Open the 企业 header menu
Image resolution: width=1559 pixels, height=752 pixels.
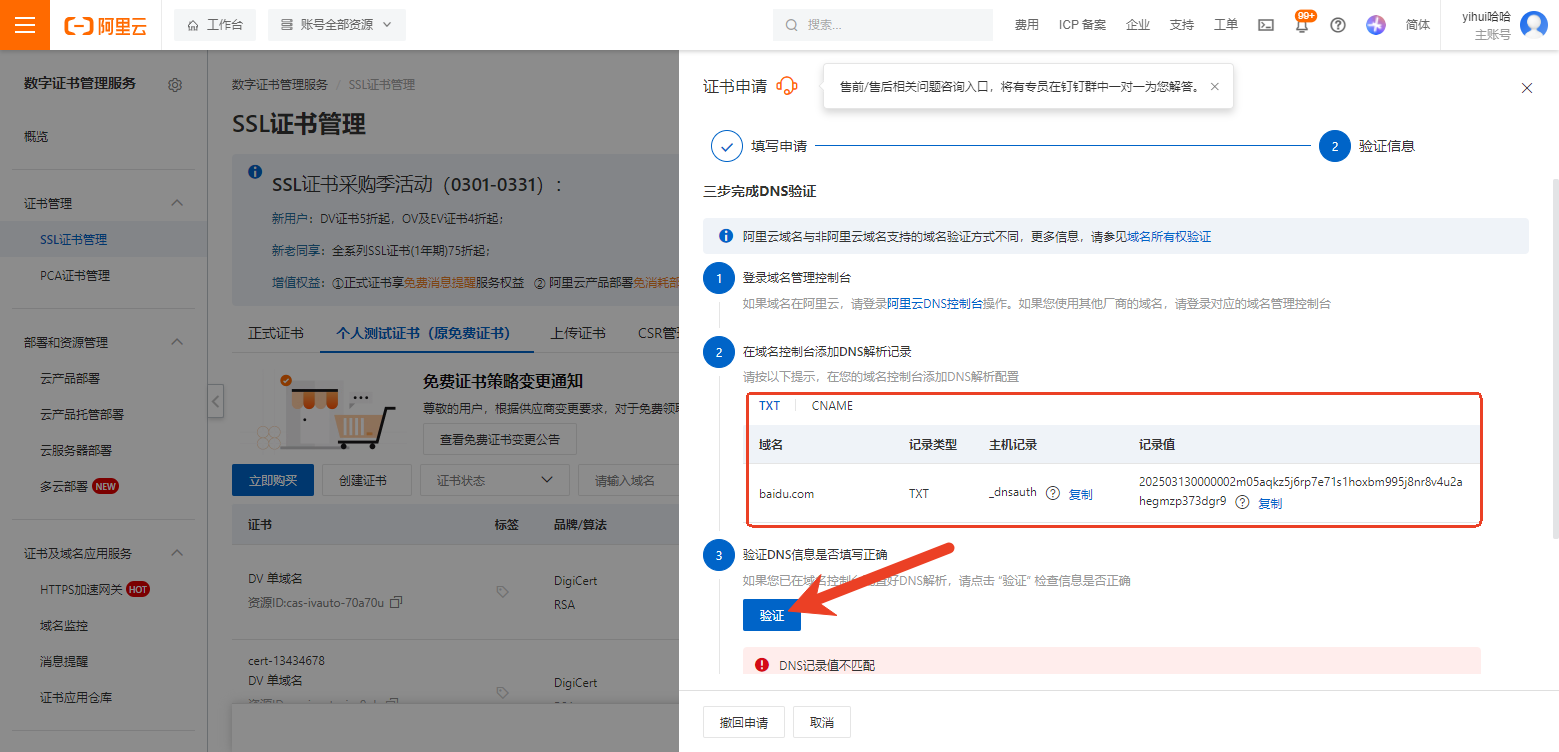click(1138, 25)
